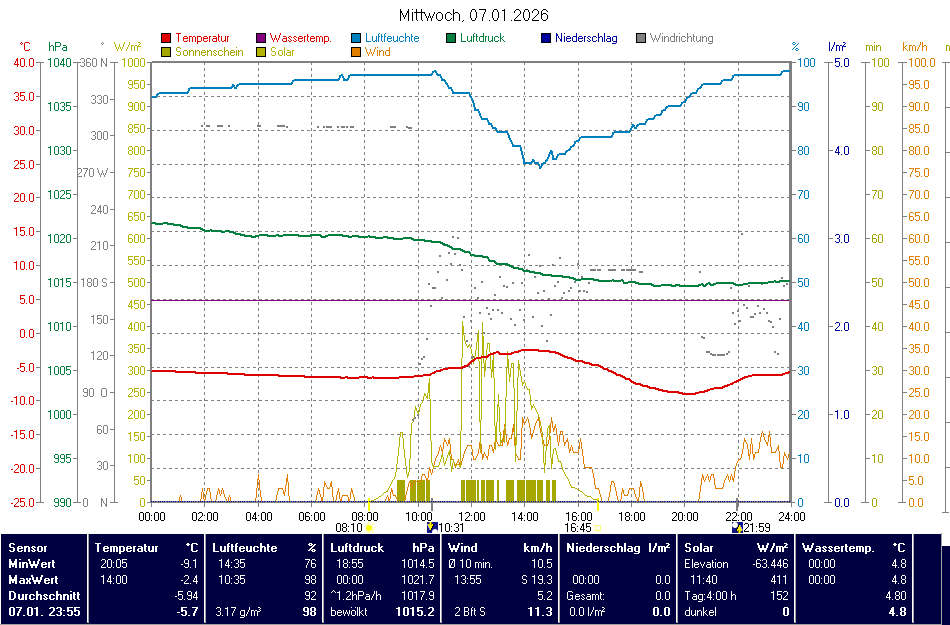Image resolution: width=950 pixels, height=625 pixels.
Task: Click the sunrise icon next to 08:10
Action: tap(369, 528)
